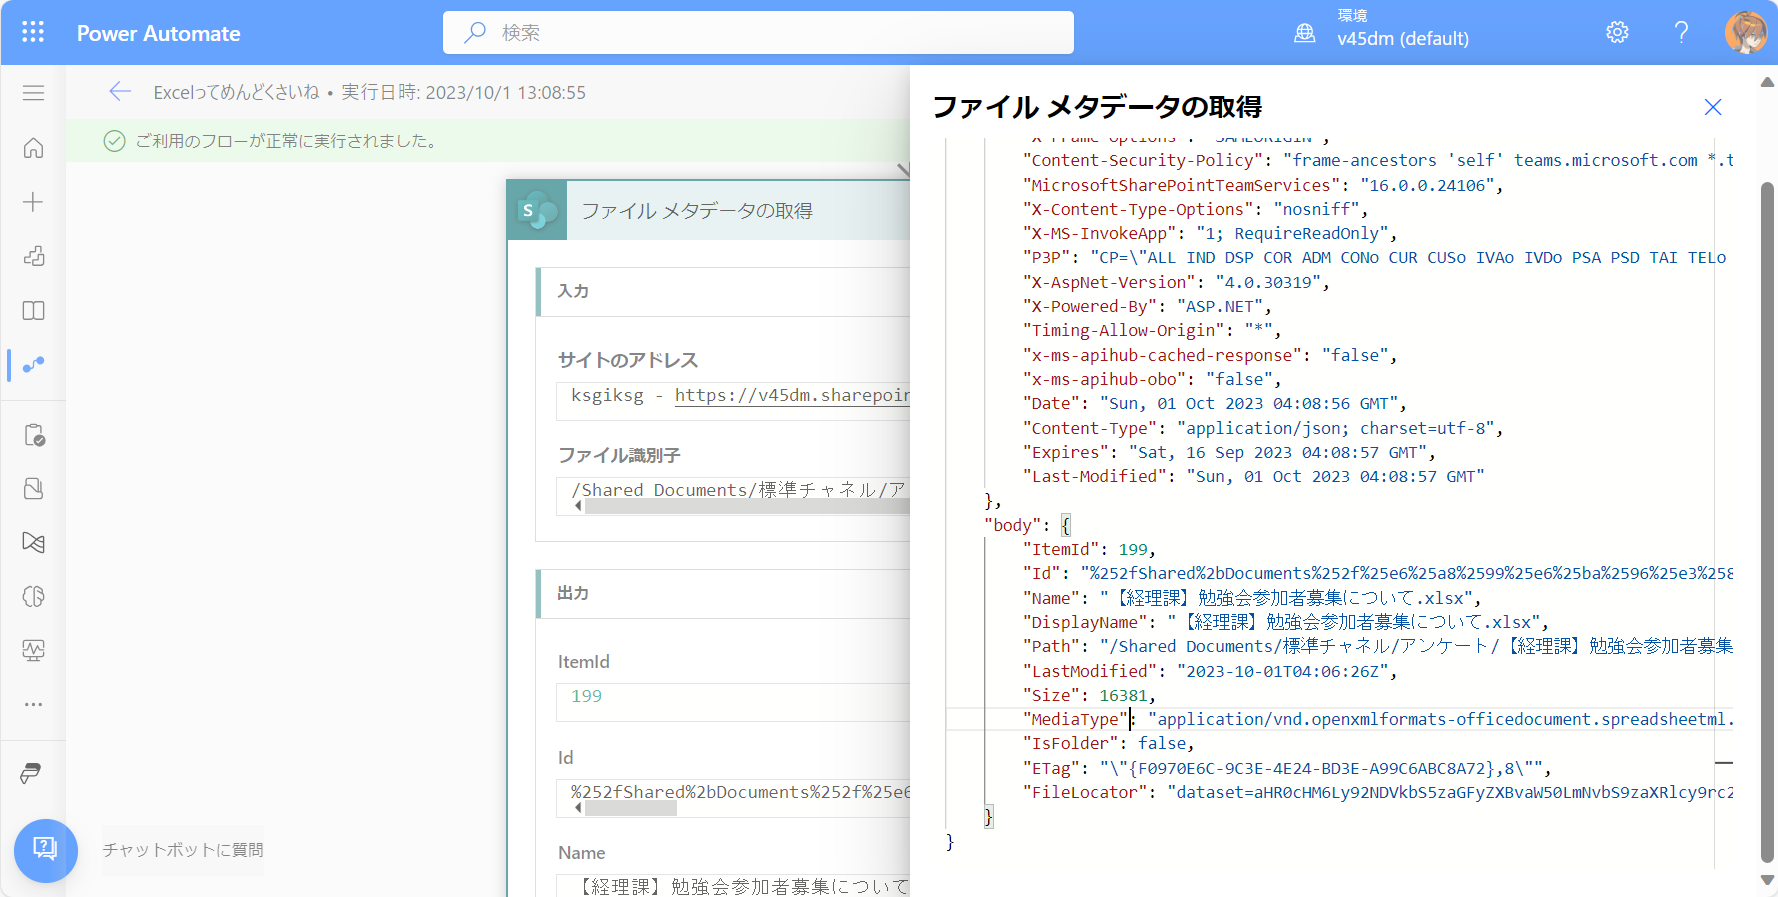
Task: Click the "IsFolder": false JSON line
Action: pos(1108,743)
